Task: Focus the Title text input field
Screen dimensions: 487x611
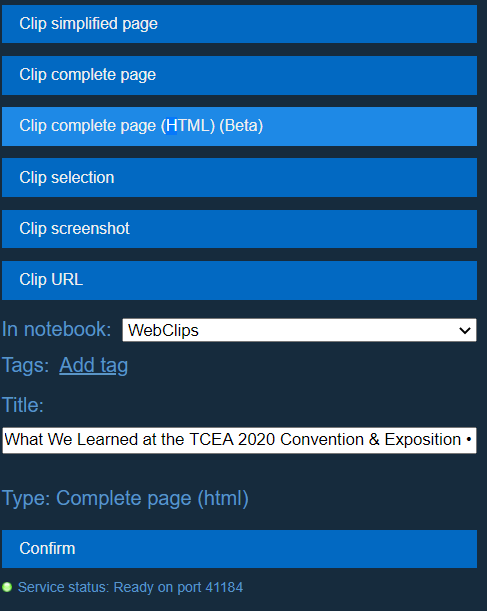Action: [239, 440]
